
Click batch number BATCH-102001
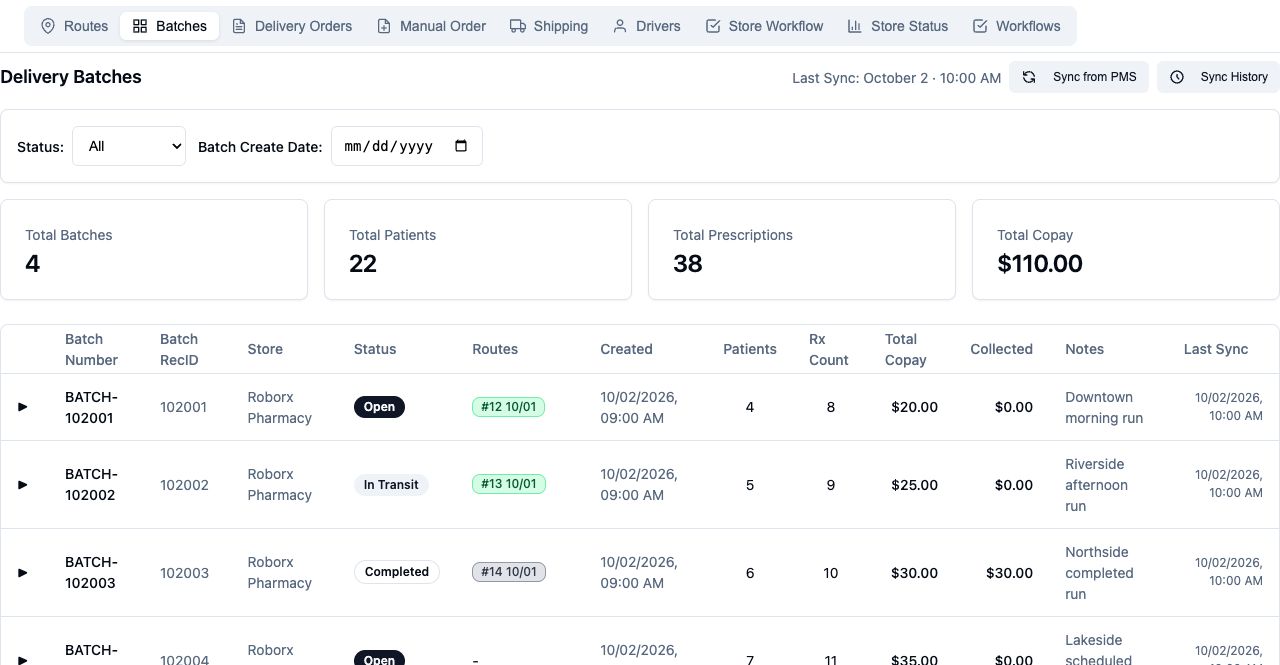click(91, 408)
